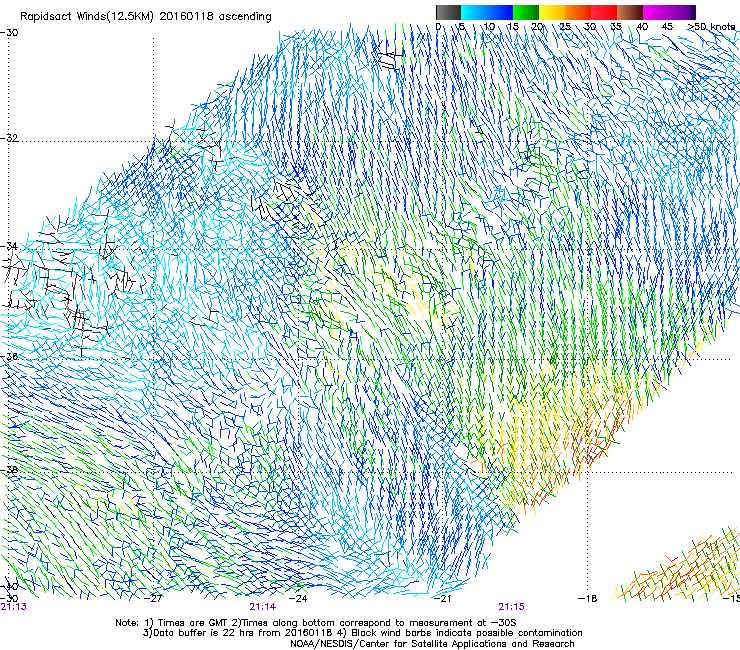Viewport: 740px width, 650px height.
Task: Click the legend tick label '25'
Action: 565,26
